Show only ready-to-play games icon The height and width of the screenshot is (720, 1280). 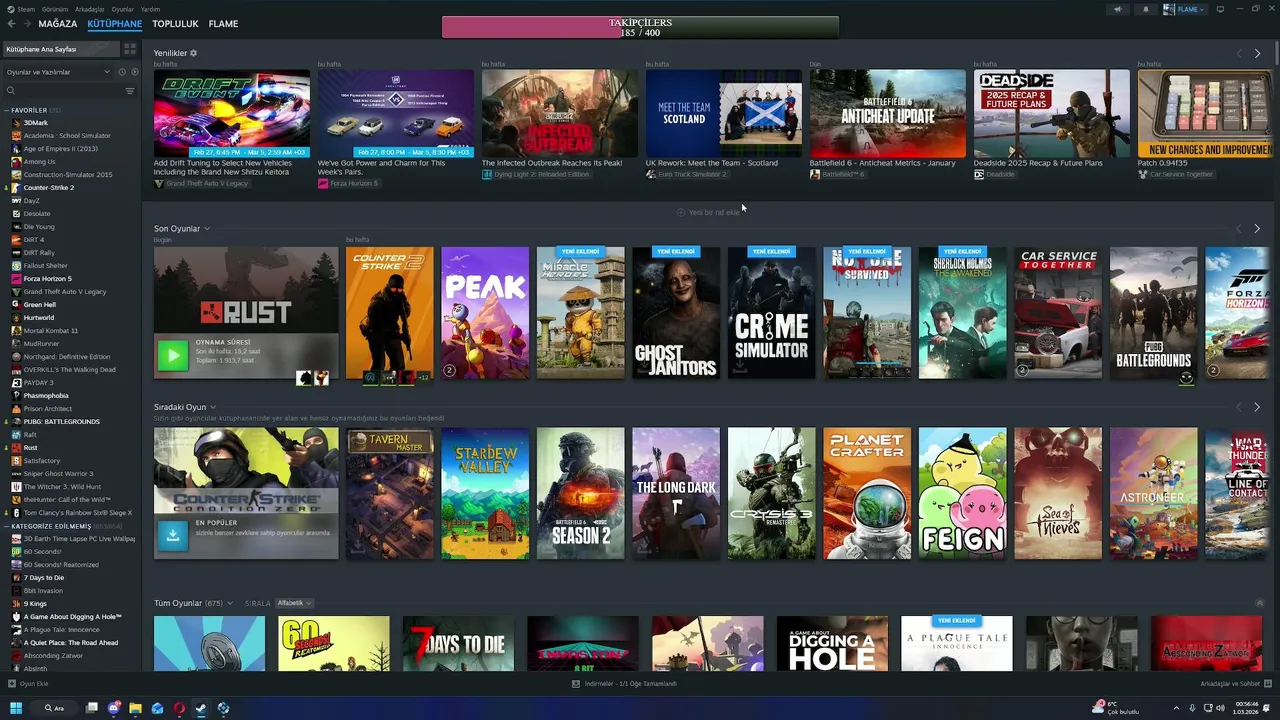(x=133, y=72)
